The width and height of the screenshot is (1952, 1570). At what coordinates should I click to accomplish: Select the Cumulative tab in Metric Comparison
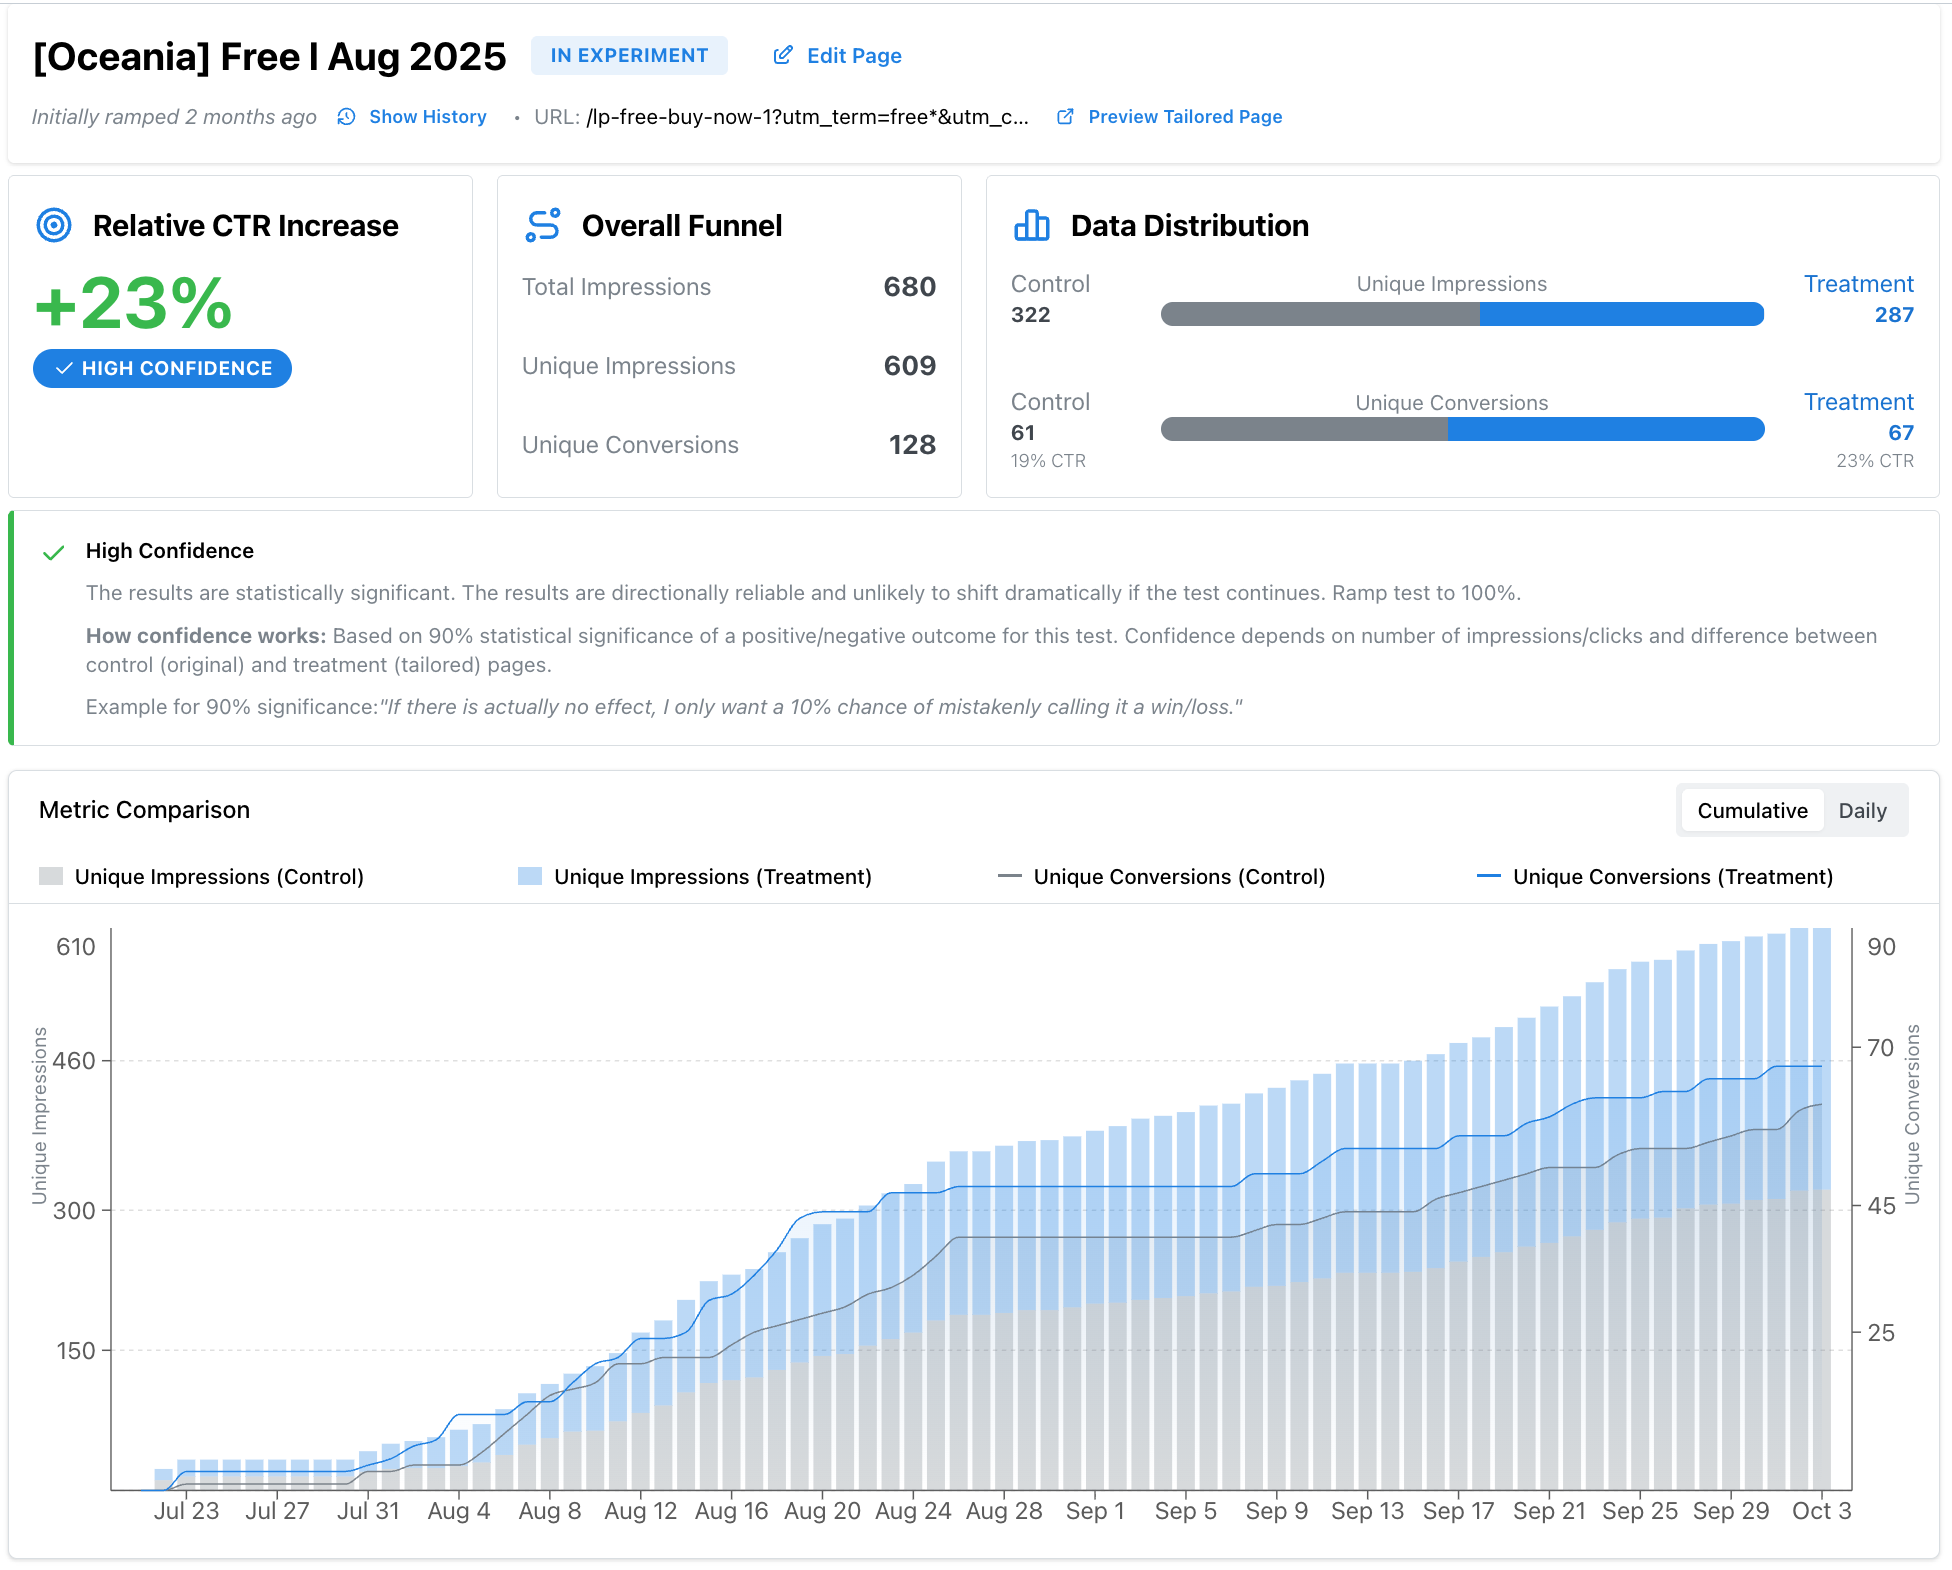[1752, 810]
